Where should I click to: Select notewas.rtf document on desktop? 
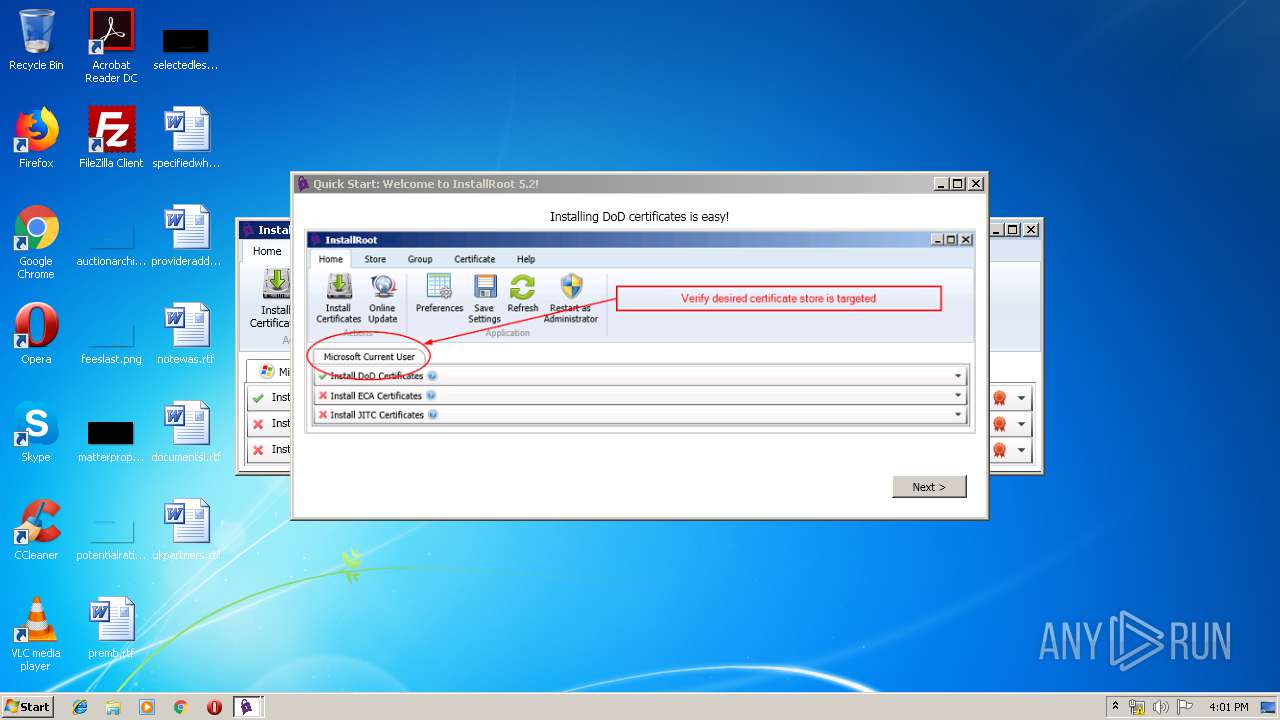click(x=186, y=334)
